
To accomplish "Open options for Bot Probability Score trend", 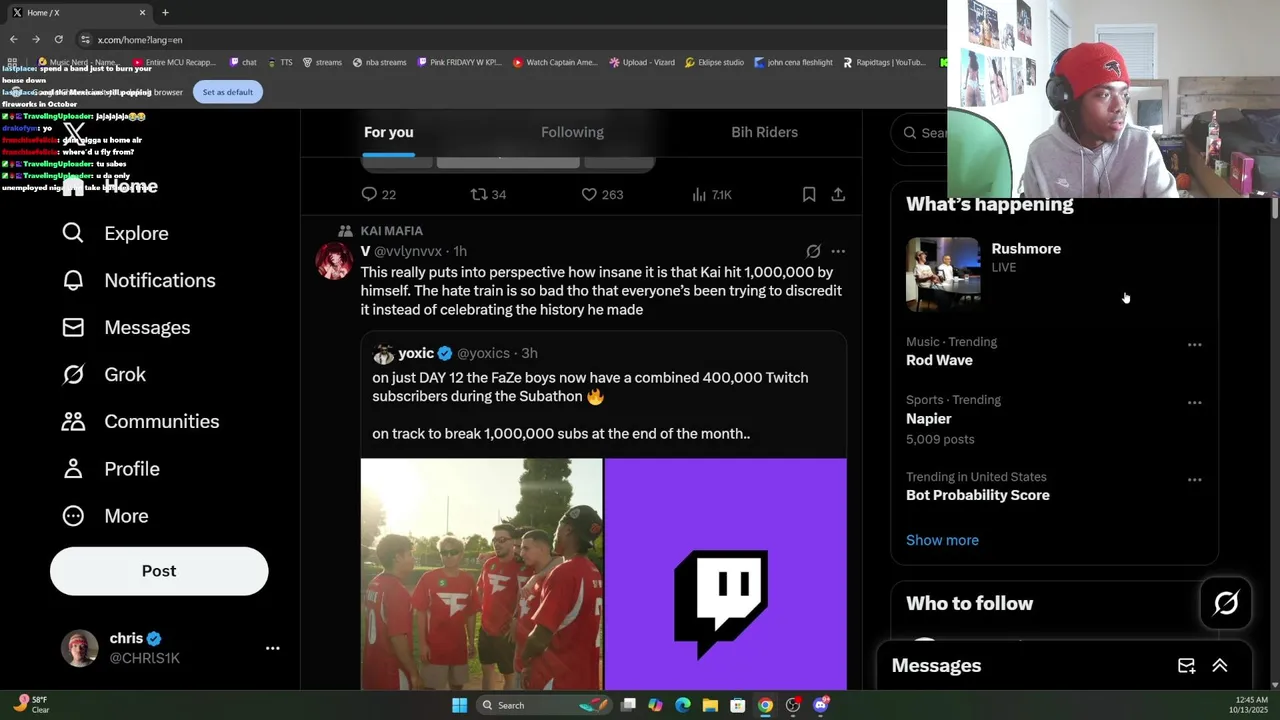I will pos(1194,479).
